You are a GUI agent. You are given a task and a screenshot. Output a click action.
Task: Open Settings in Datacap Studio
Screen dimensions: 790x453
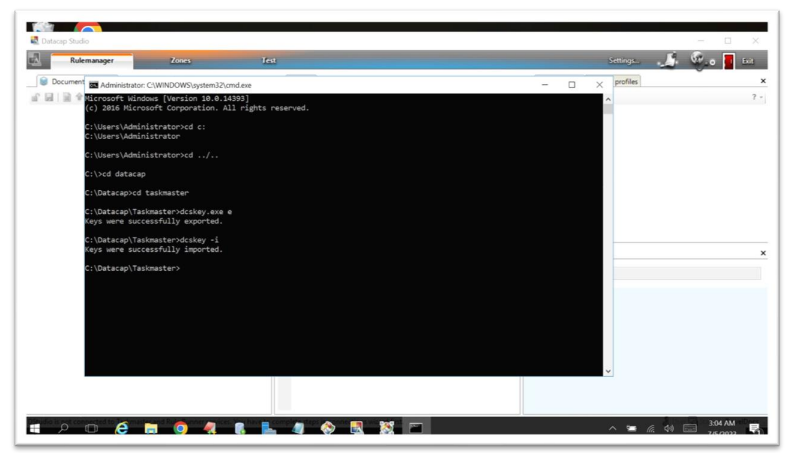624,60
